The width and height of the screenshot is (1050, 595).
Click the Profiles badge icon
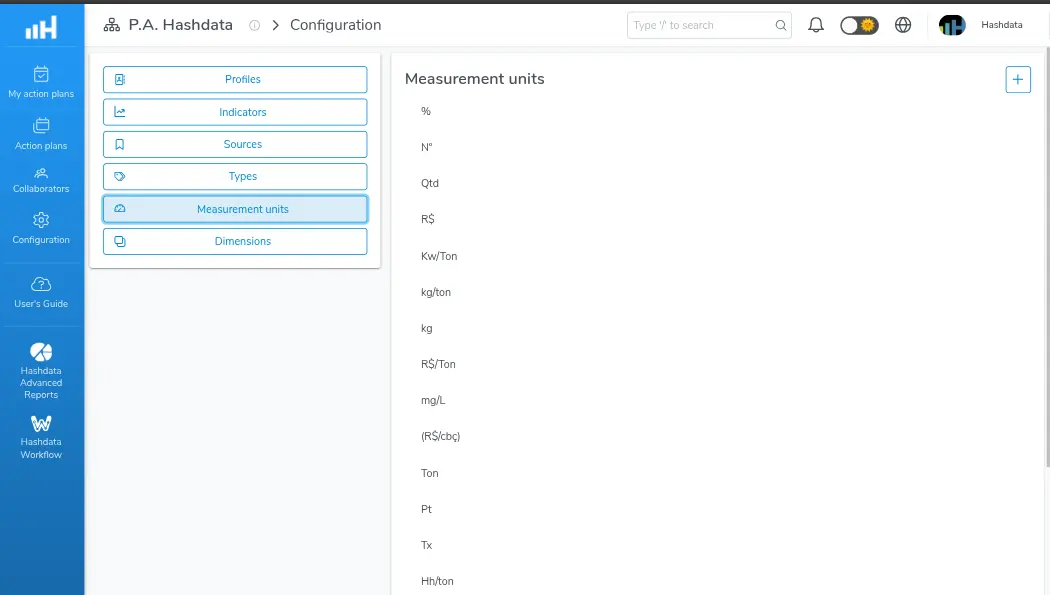pos(120,80)
